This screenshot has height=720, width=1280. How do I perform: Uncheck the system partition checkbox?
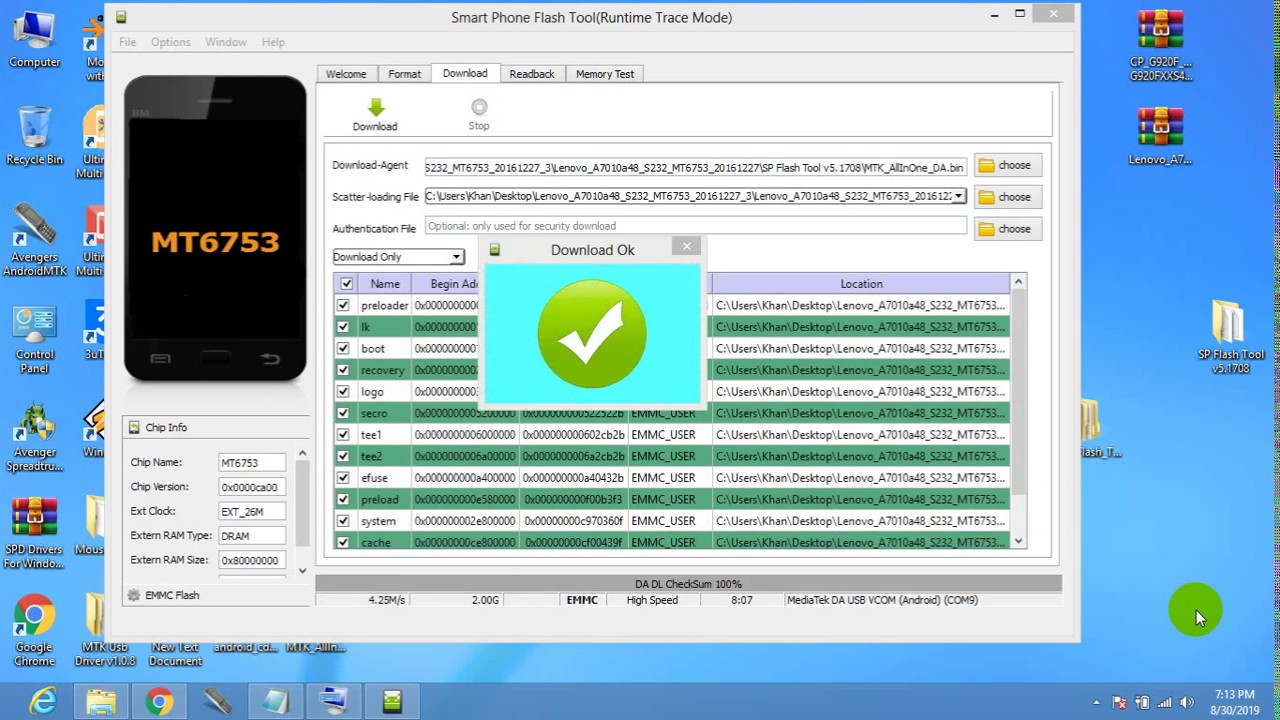pyautogui.click(x=344, y=521)
